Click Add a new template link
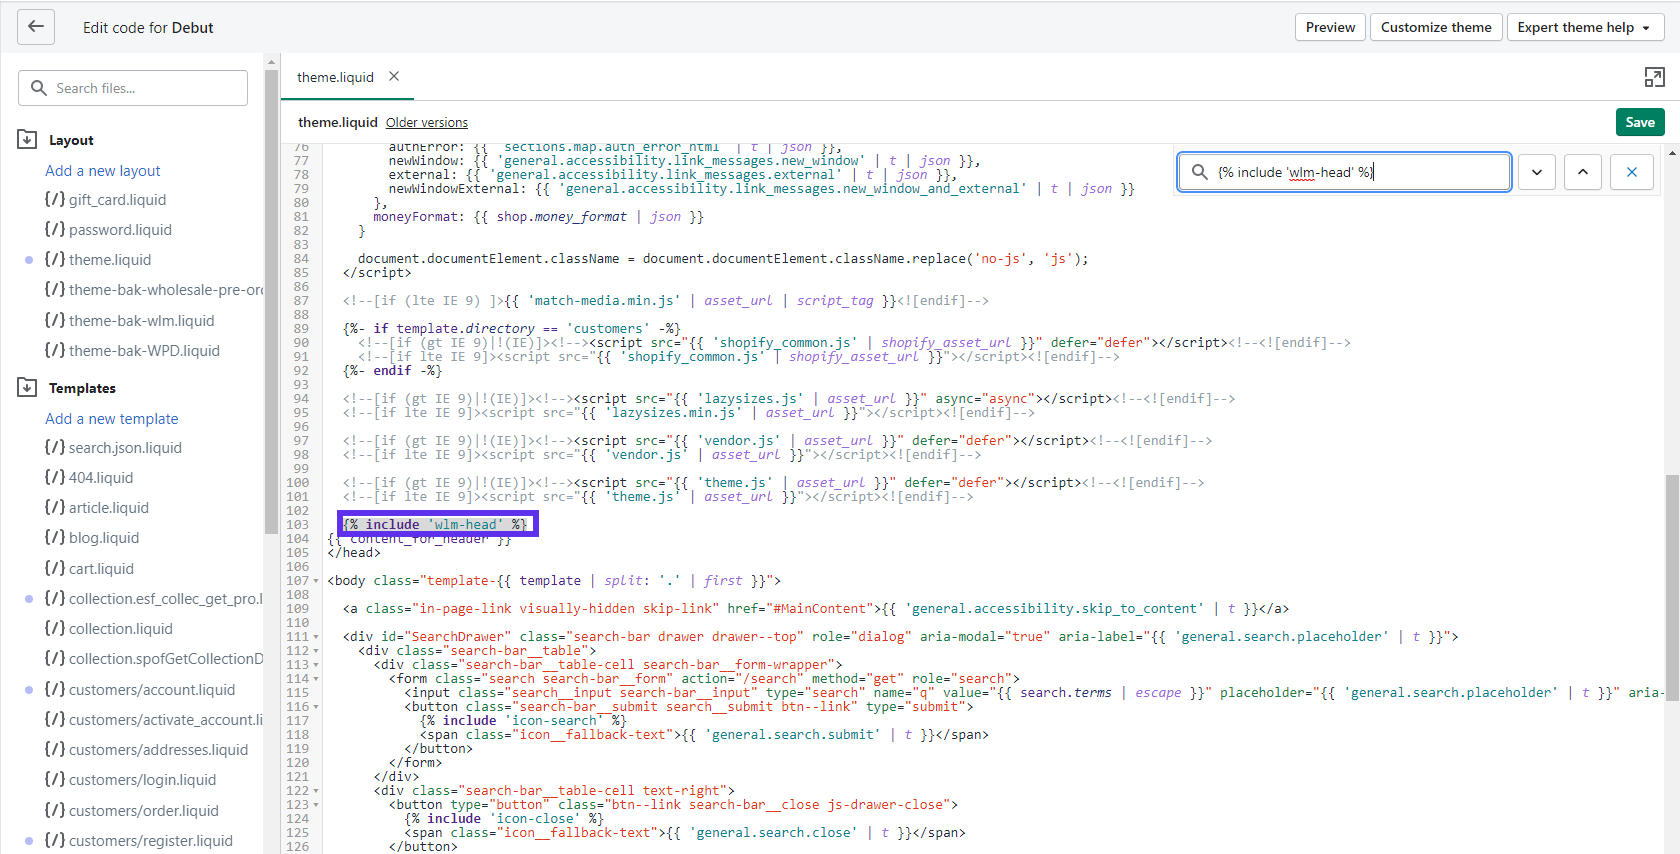The image size is (1680, 854). point(112,419)
